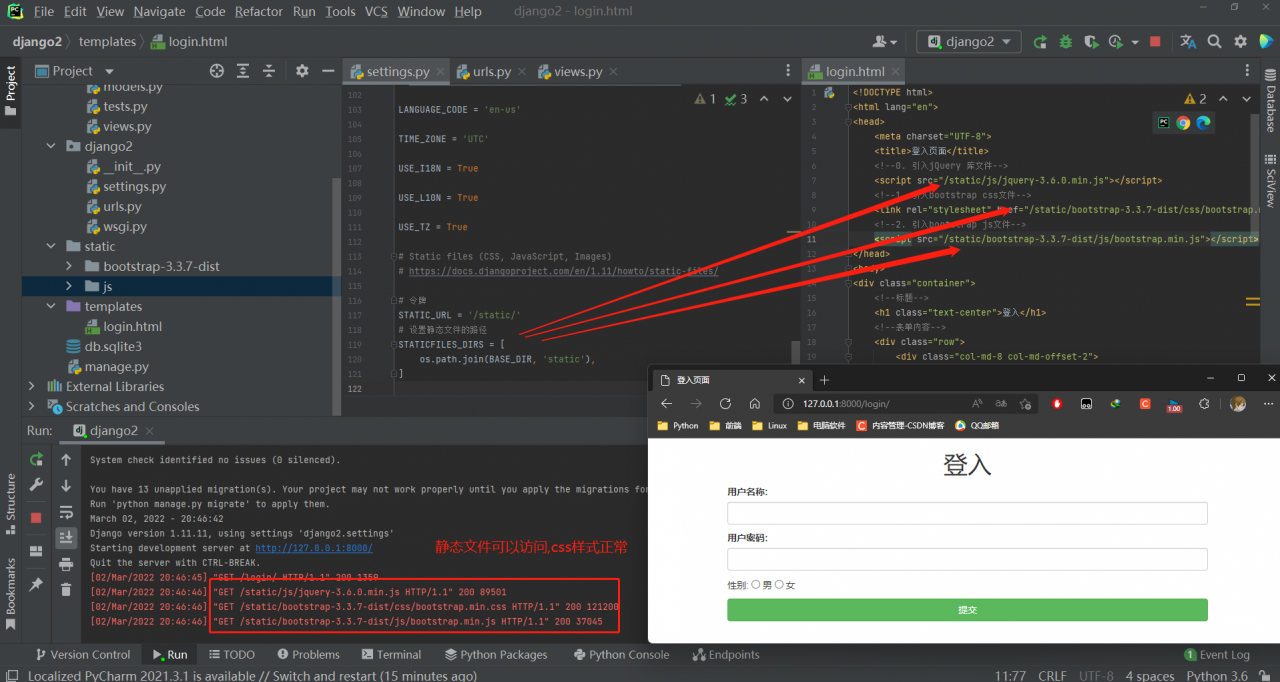Toggle soft-wrap in run console
This screenshot has height=682, width=1280.
(66, 512)
